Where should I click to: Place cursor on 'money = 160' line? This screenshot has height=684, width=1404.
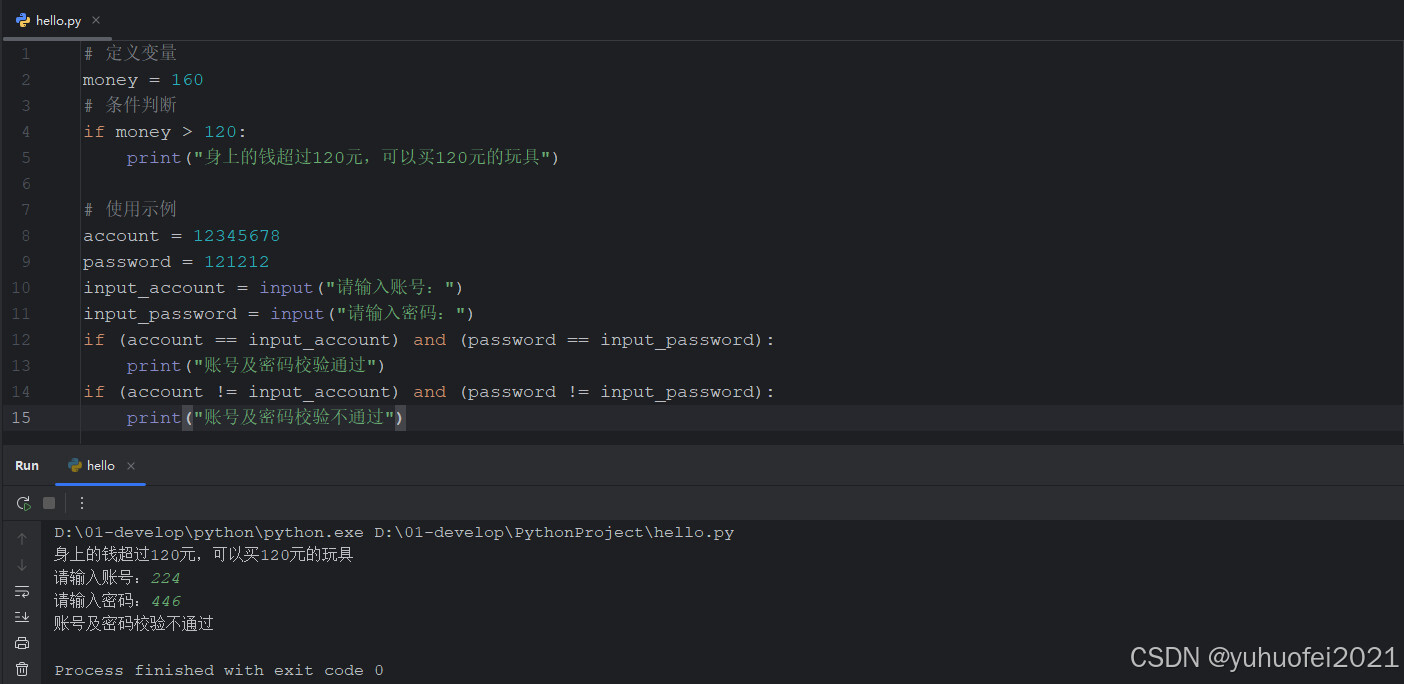tap(143, 80)
